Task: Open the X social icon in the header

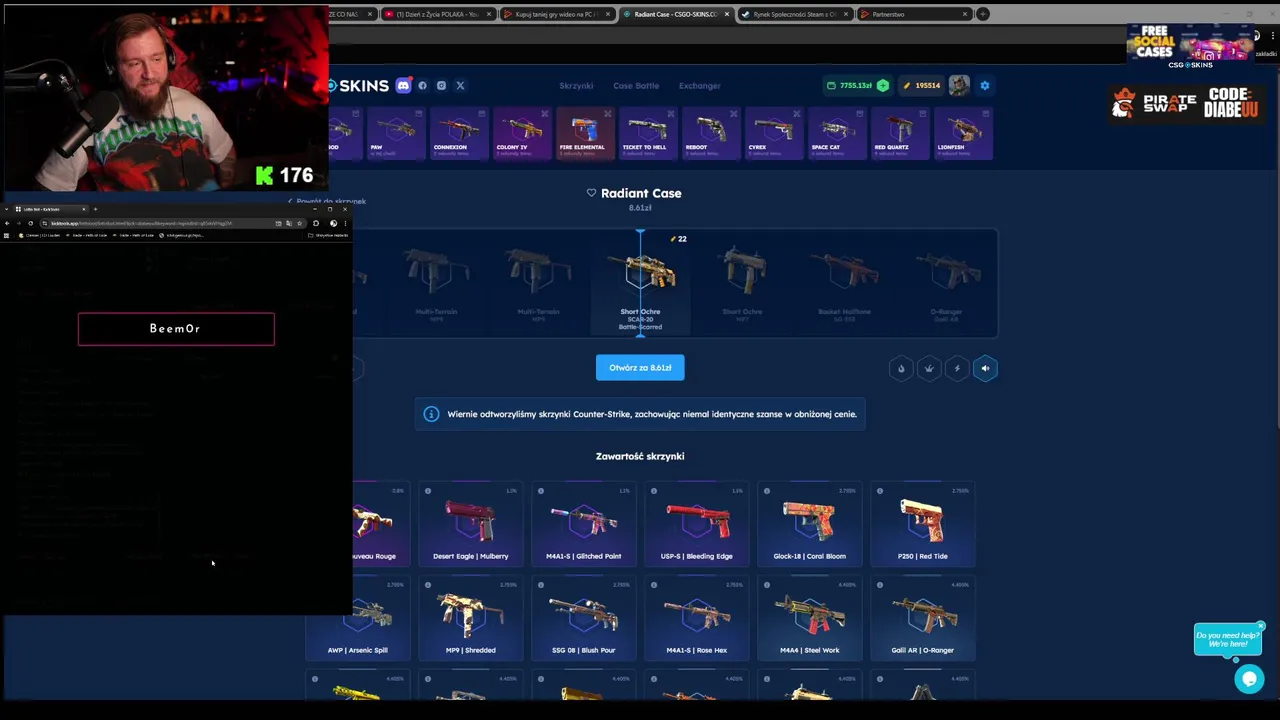Action: point(460,86)
